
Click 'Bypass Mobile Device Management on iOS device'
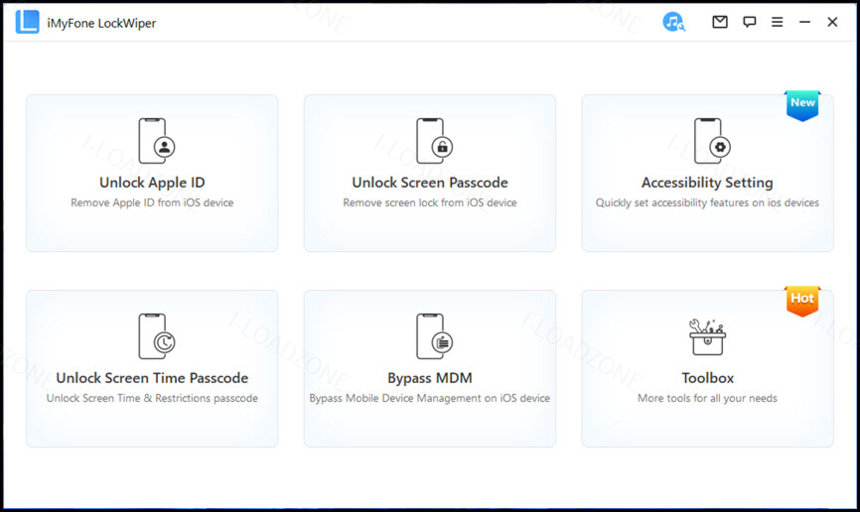tap(430, 399)
